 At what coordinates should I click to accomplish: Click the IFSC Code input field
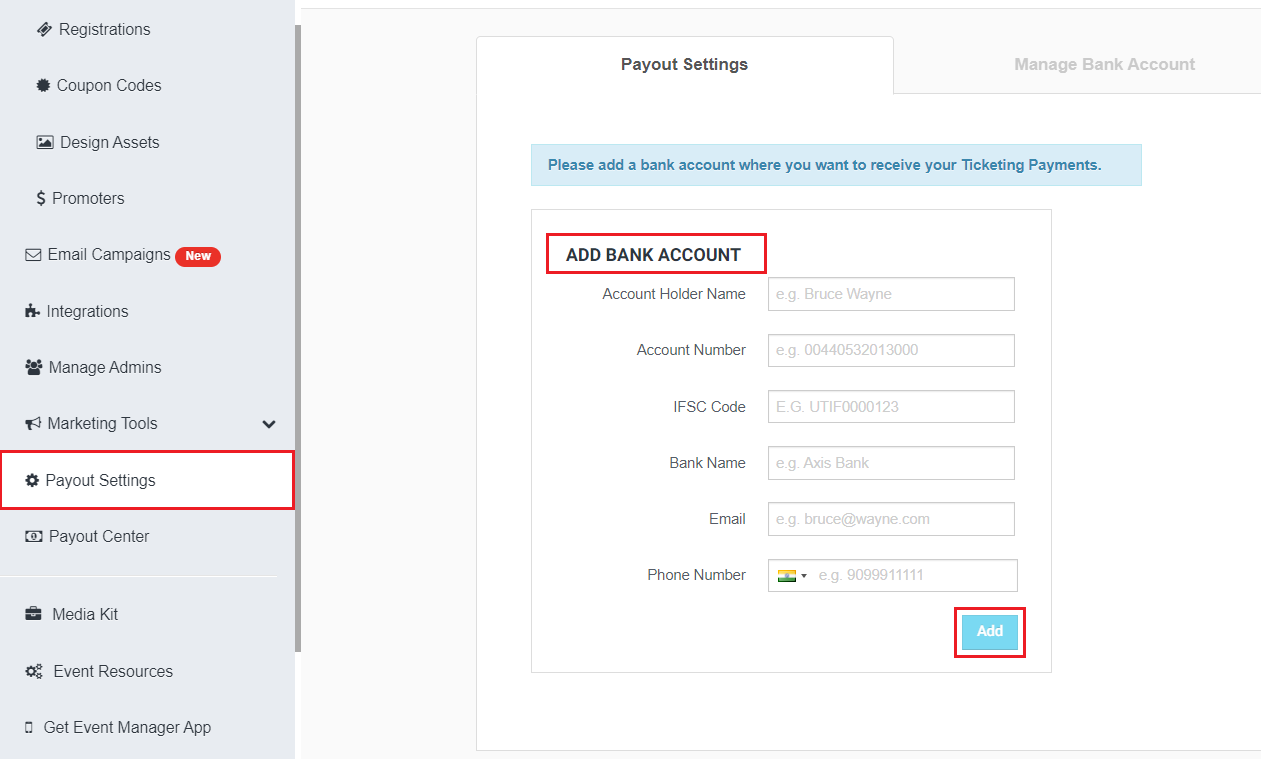tap(890, 406)
